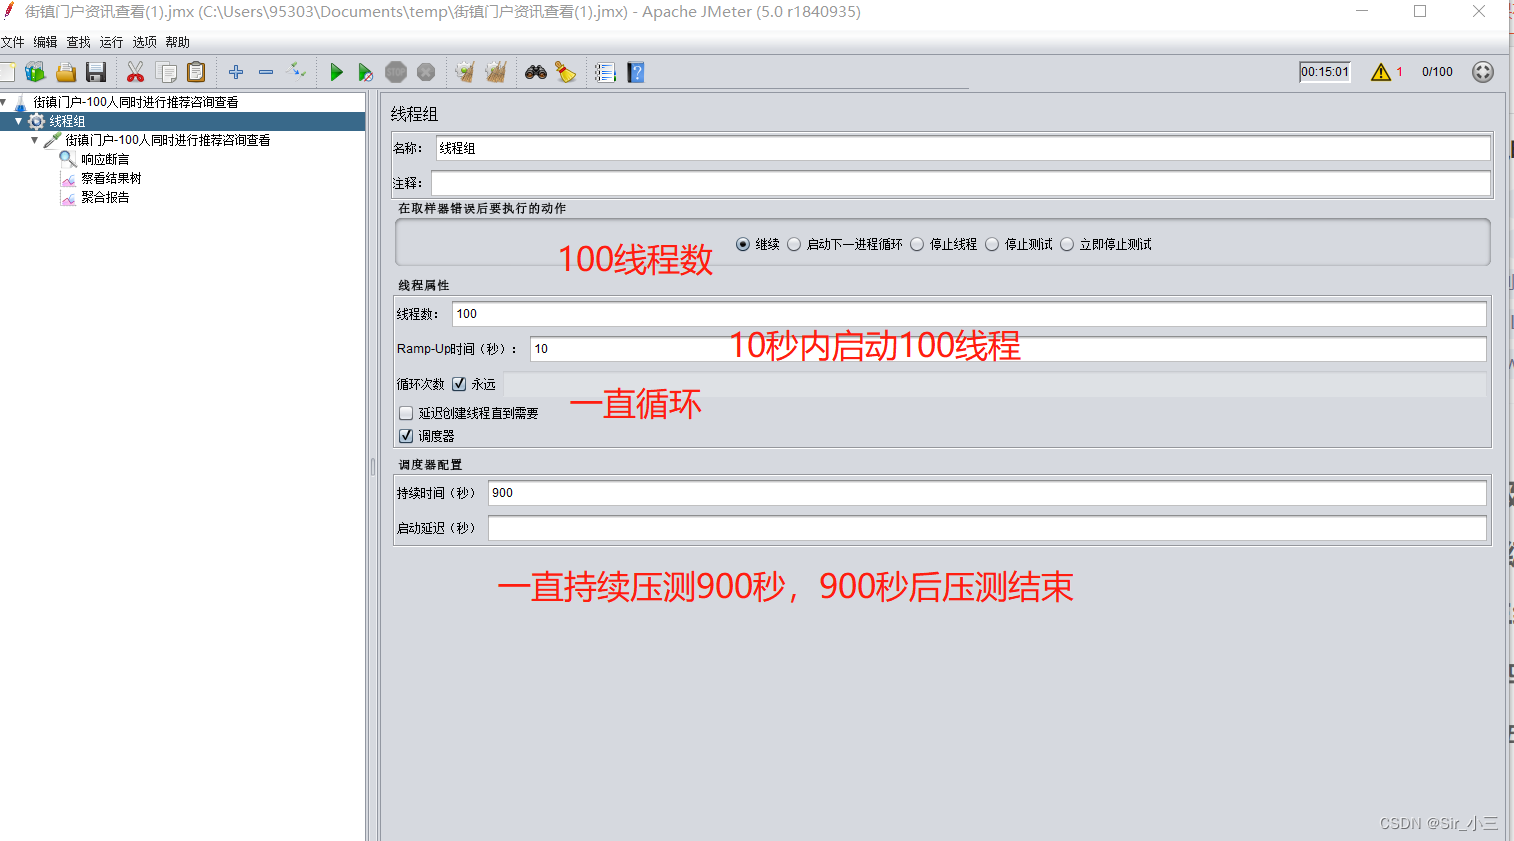Clear all results with double broom icon
The width and height of the screenshot is (1514, 841).
496,72
